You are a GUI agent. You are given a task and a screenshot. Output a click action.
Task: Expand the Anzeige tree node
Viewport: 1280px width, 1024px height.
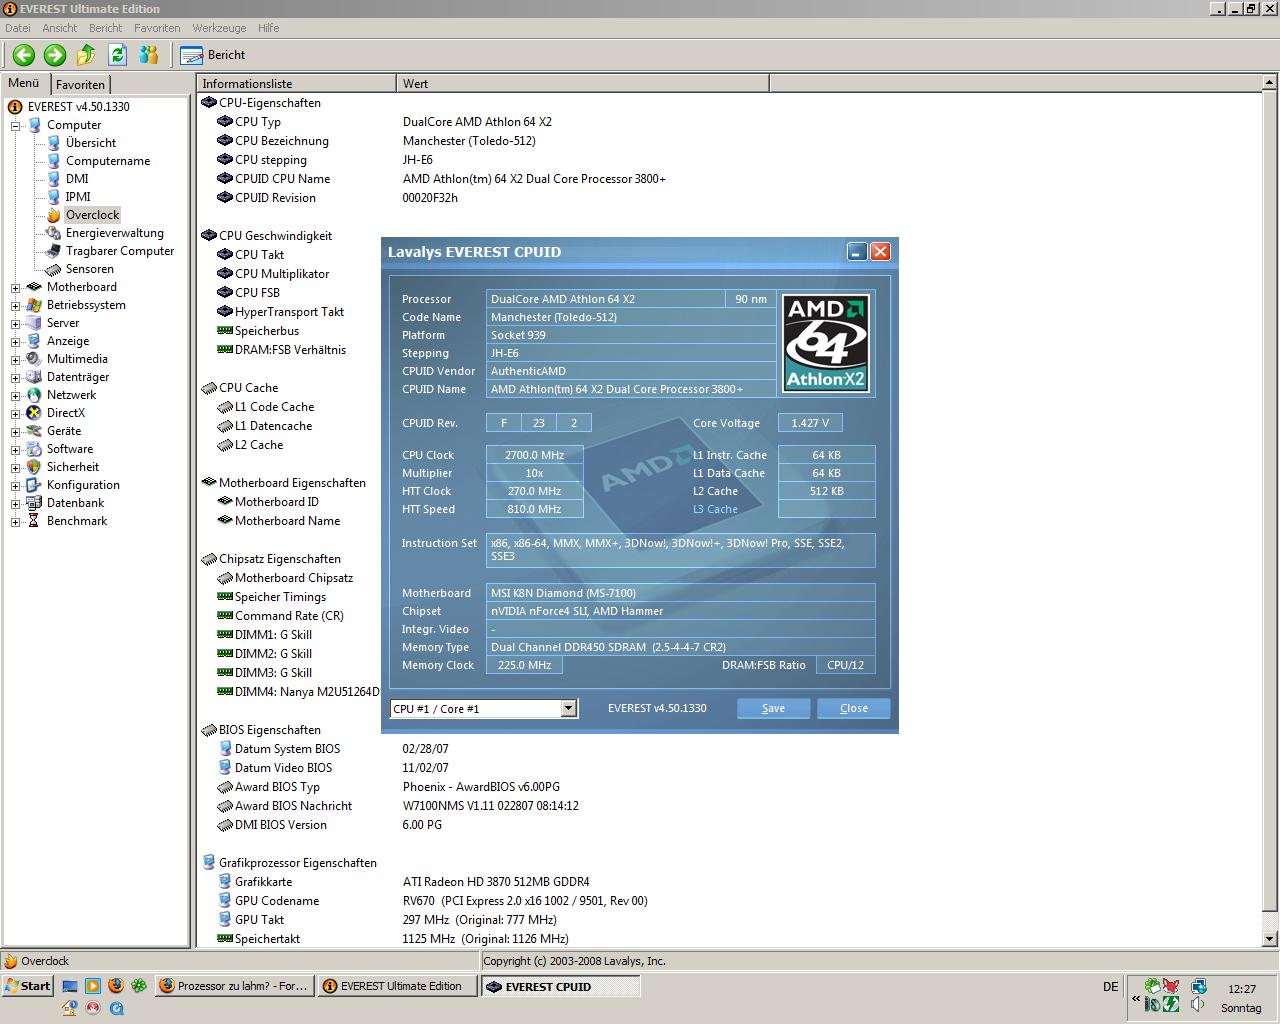click(15, 342)
